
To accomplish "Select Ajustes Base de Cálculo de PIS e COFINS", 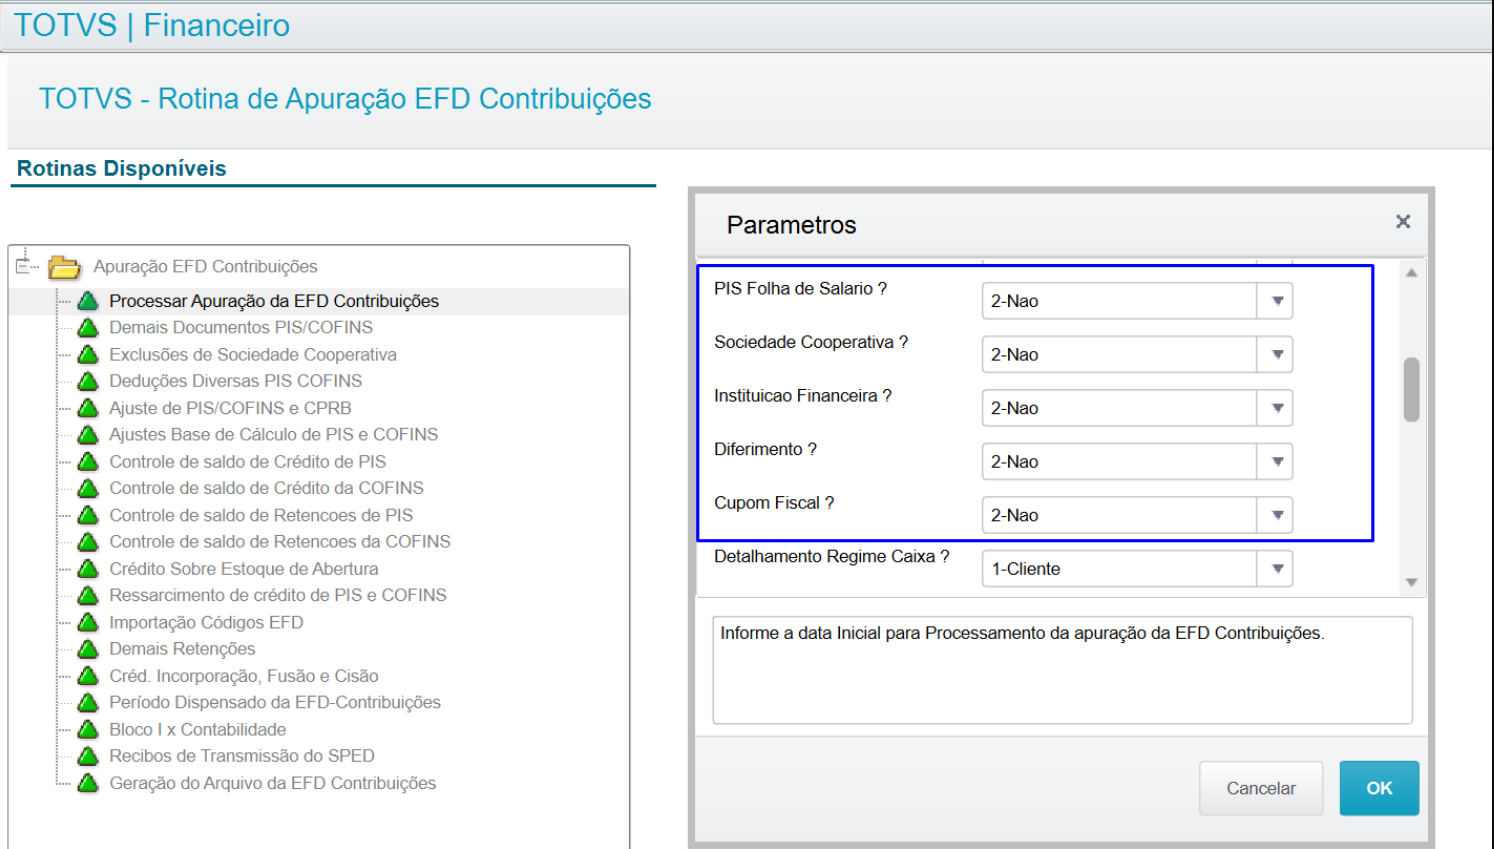I will pyautogui.click(x=274, y=435).
